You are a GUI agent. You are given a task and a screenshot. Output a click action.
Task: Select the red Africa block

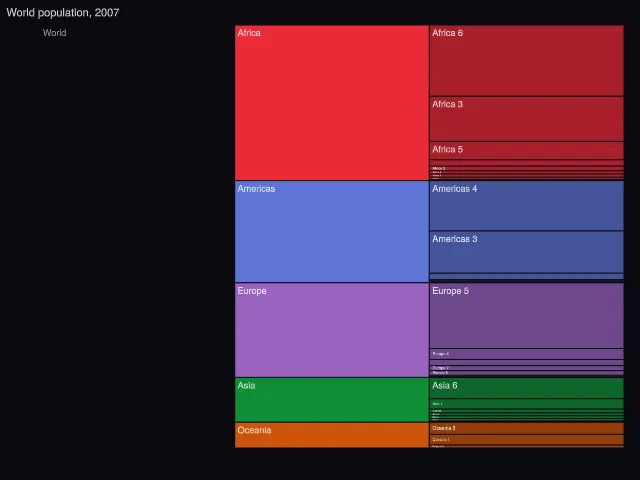click(332, 102)
